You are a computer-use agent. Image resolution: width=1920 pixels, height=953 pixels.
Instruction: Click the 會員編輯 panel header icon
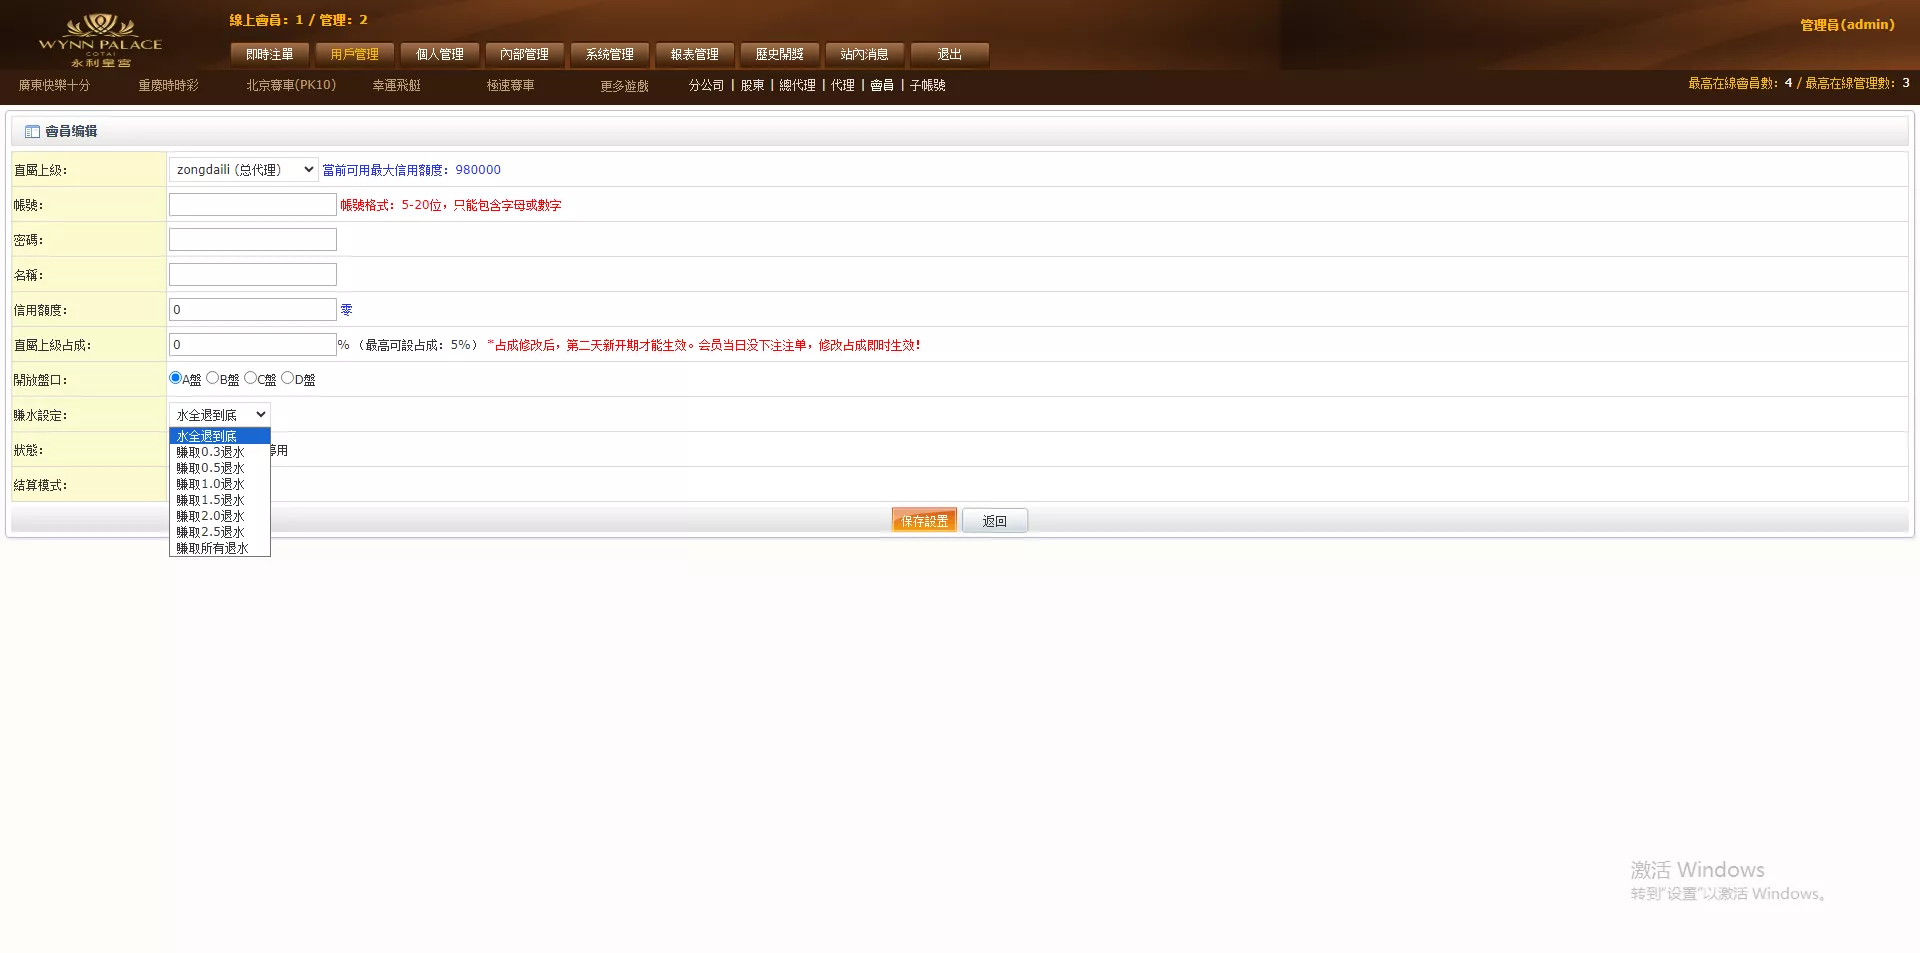32,132
